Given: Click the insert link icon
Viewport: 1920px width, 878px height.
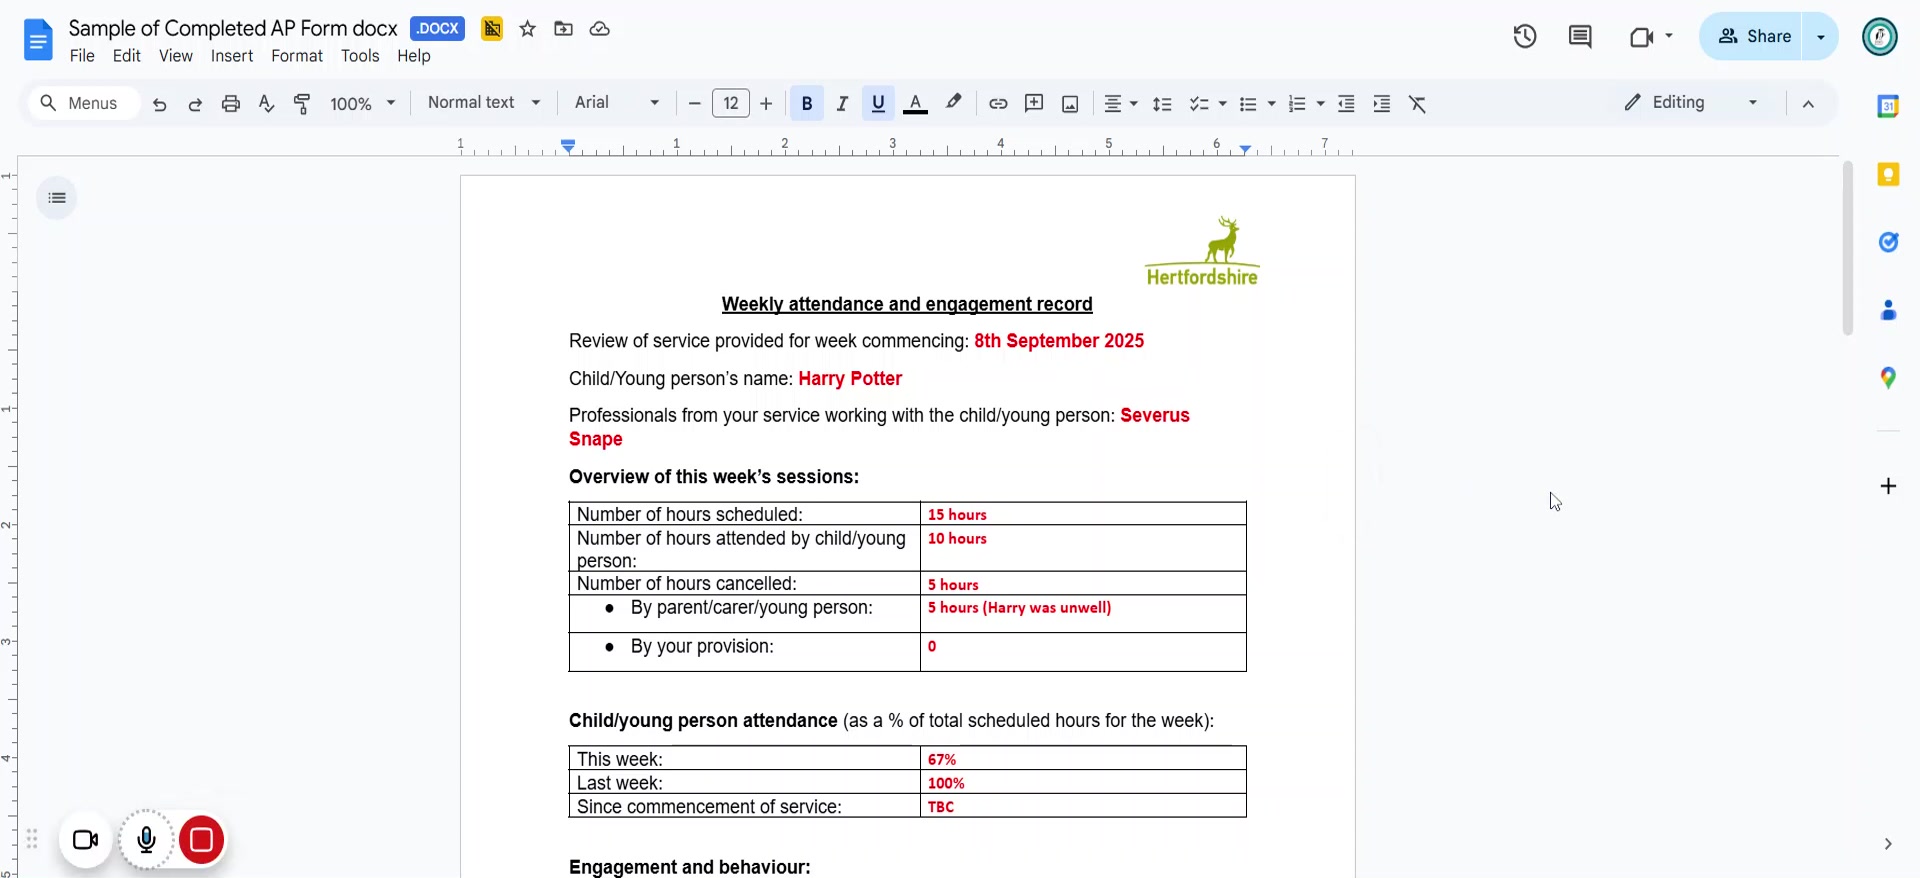Looking at the screenshot, I should (x=998, y=104).
